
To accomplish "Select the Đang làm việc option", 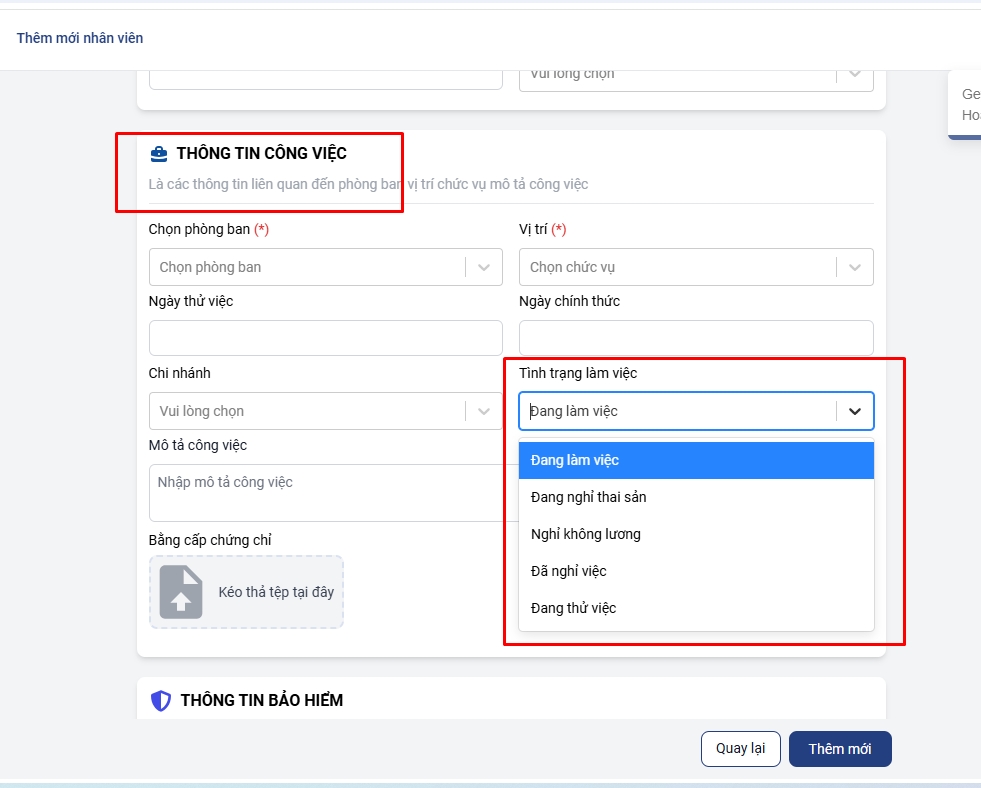I will [x=696, y=460].
